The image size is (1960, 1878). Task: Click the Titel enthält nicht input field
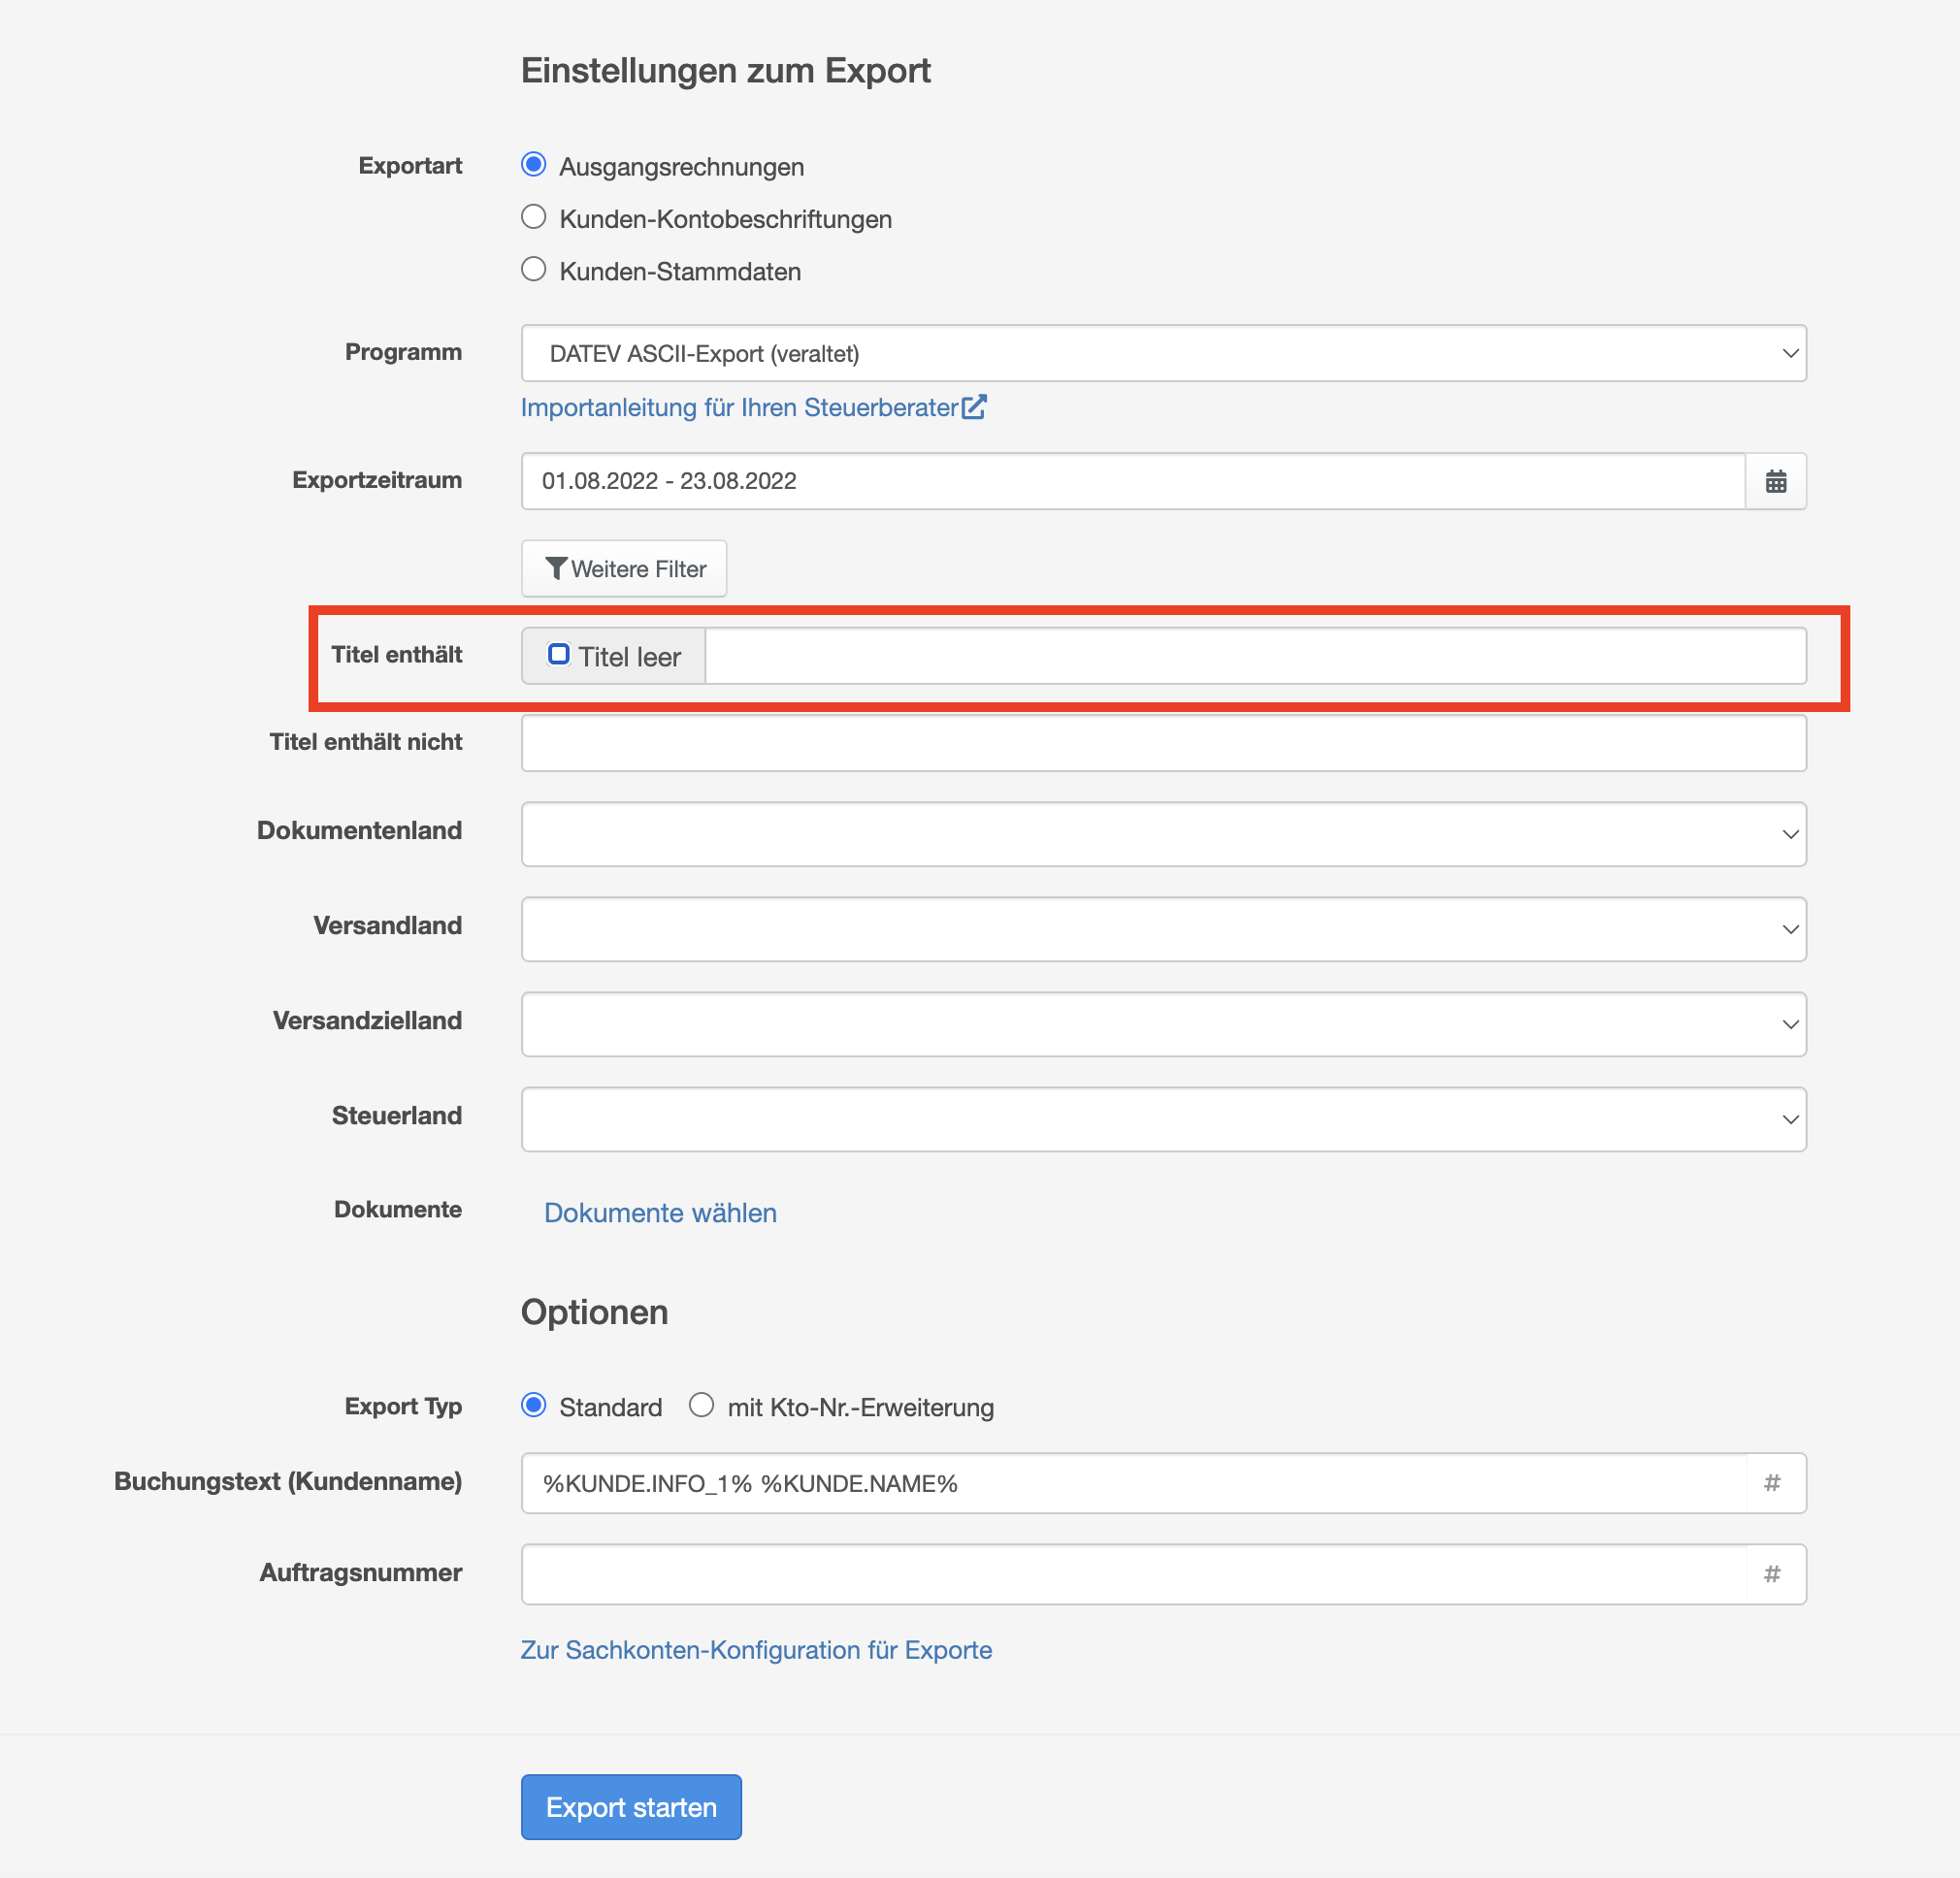(1162, 743)
